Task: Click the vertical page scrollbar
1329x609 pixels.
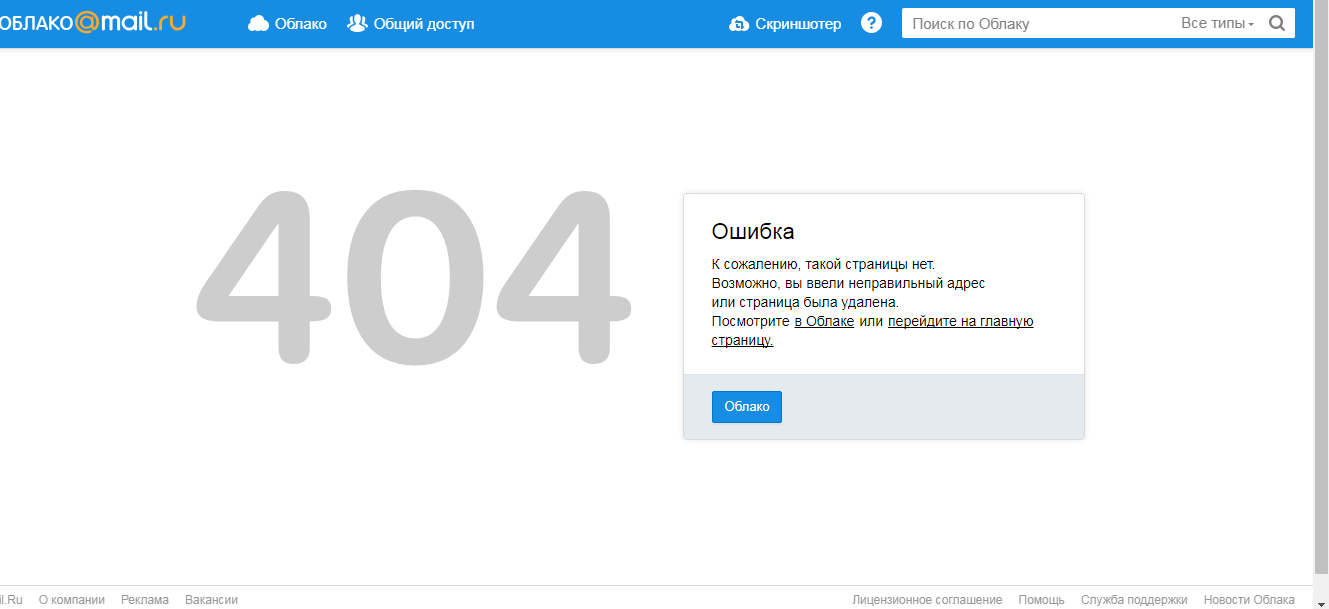Action: pyautogui.click(x=1321, y=300)
